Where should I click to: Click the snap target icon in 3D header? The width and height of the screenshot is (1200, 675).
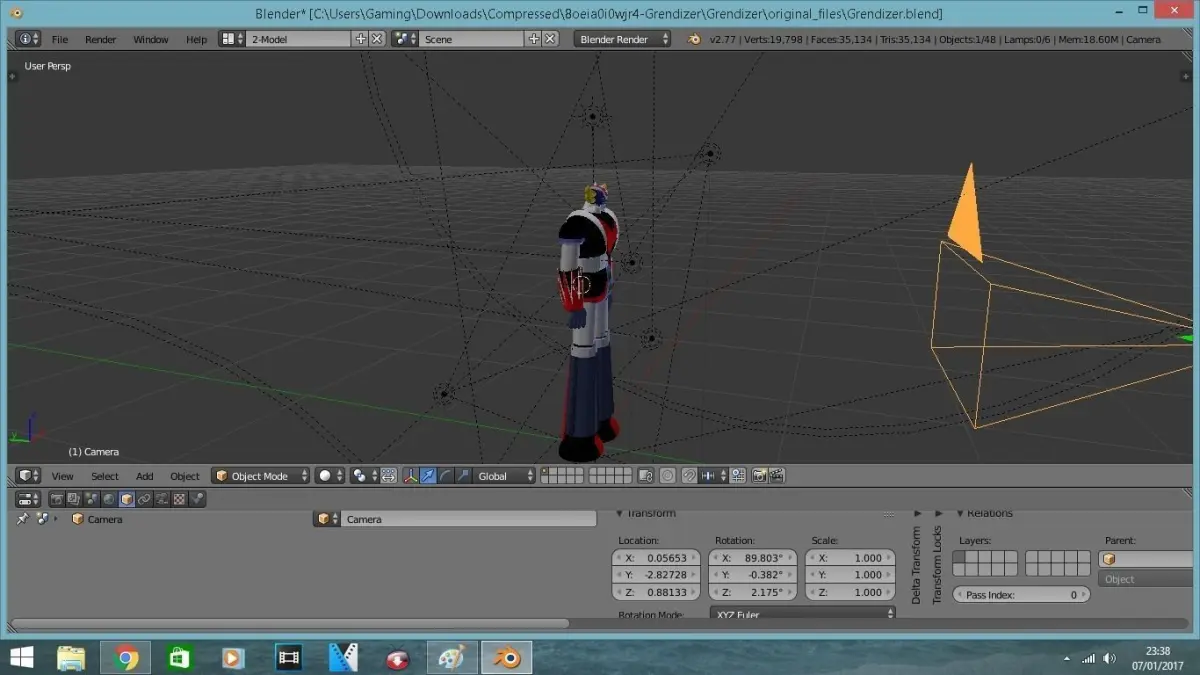(x=738, y=476)
